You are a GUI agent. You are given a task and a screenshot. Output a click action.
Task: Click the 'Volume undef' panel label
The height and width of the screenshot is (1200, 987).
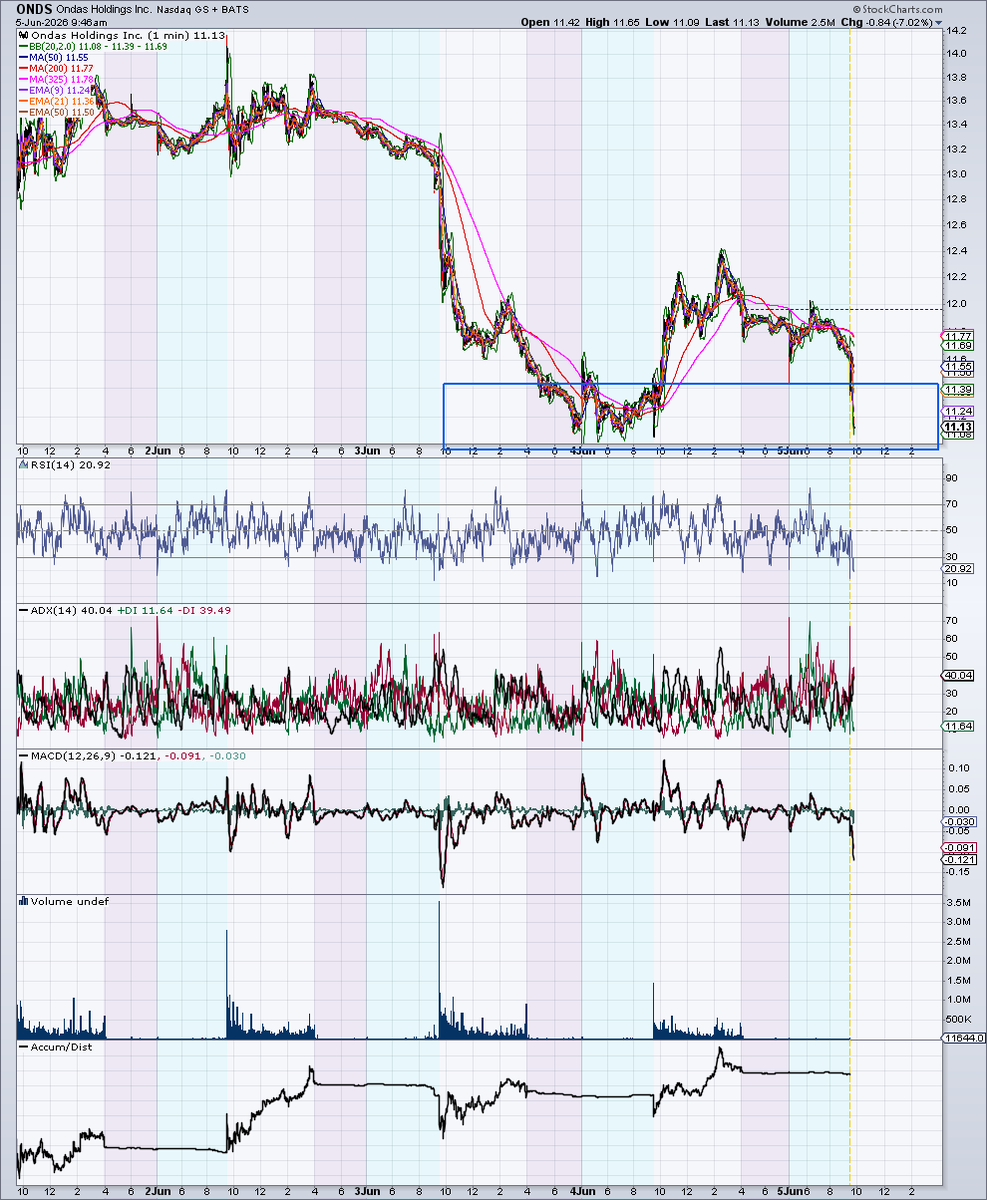point(64,901)
